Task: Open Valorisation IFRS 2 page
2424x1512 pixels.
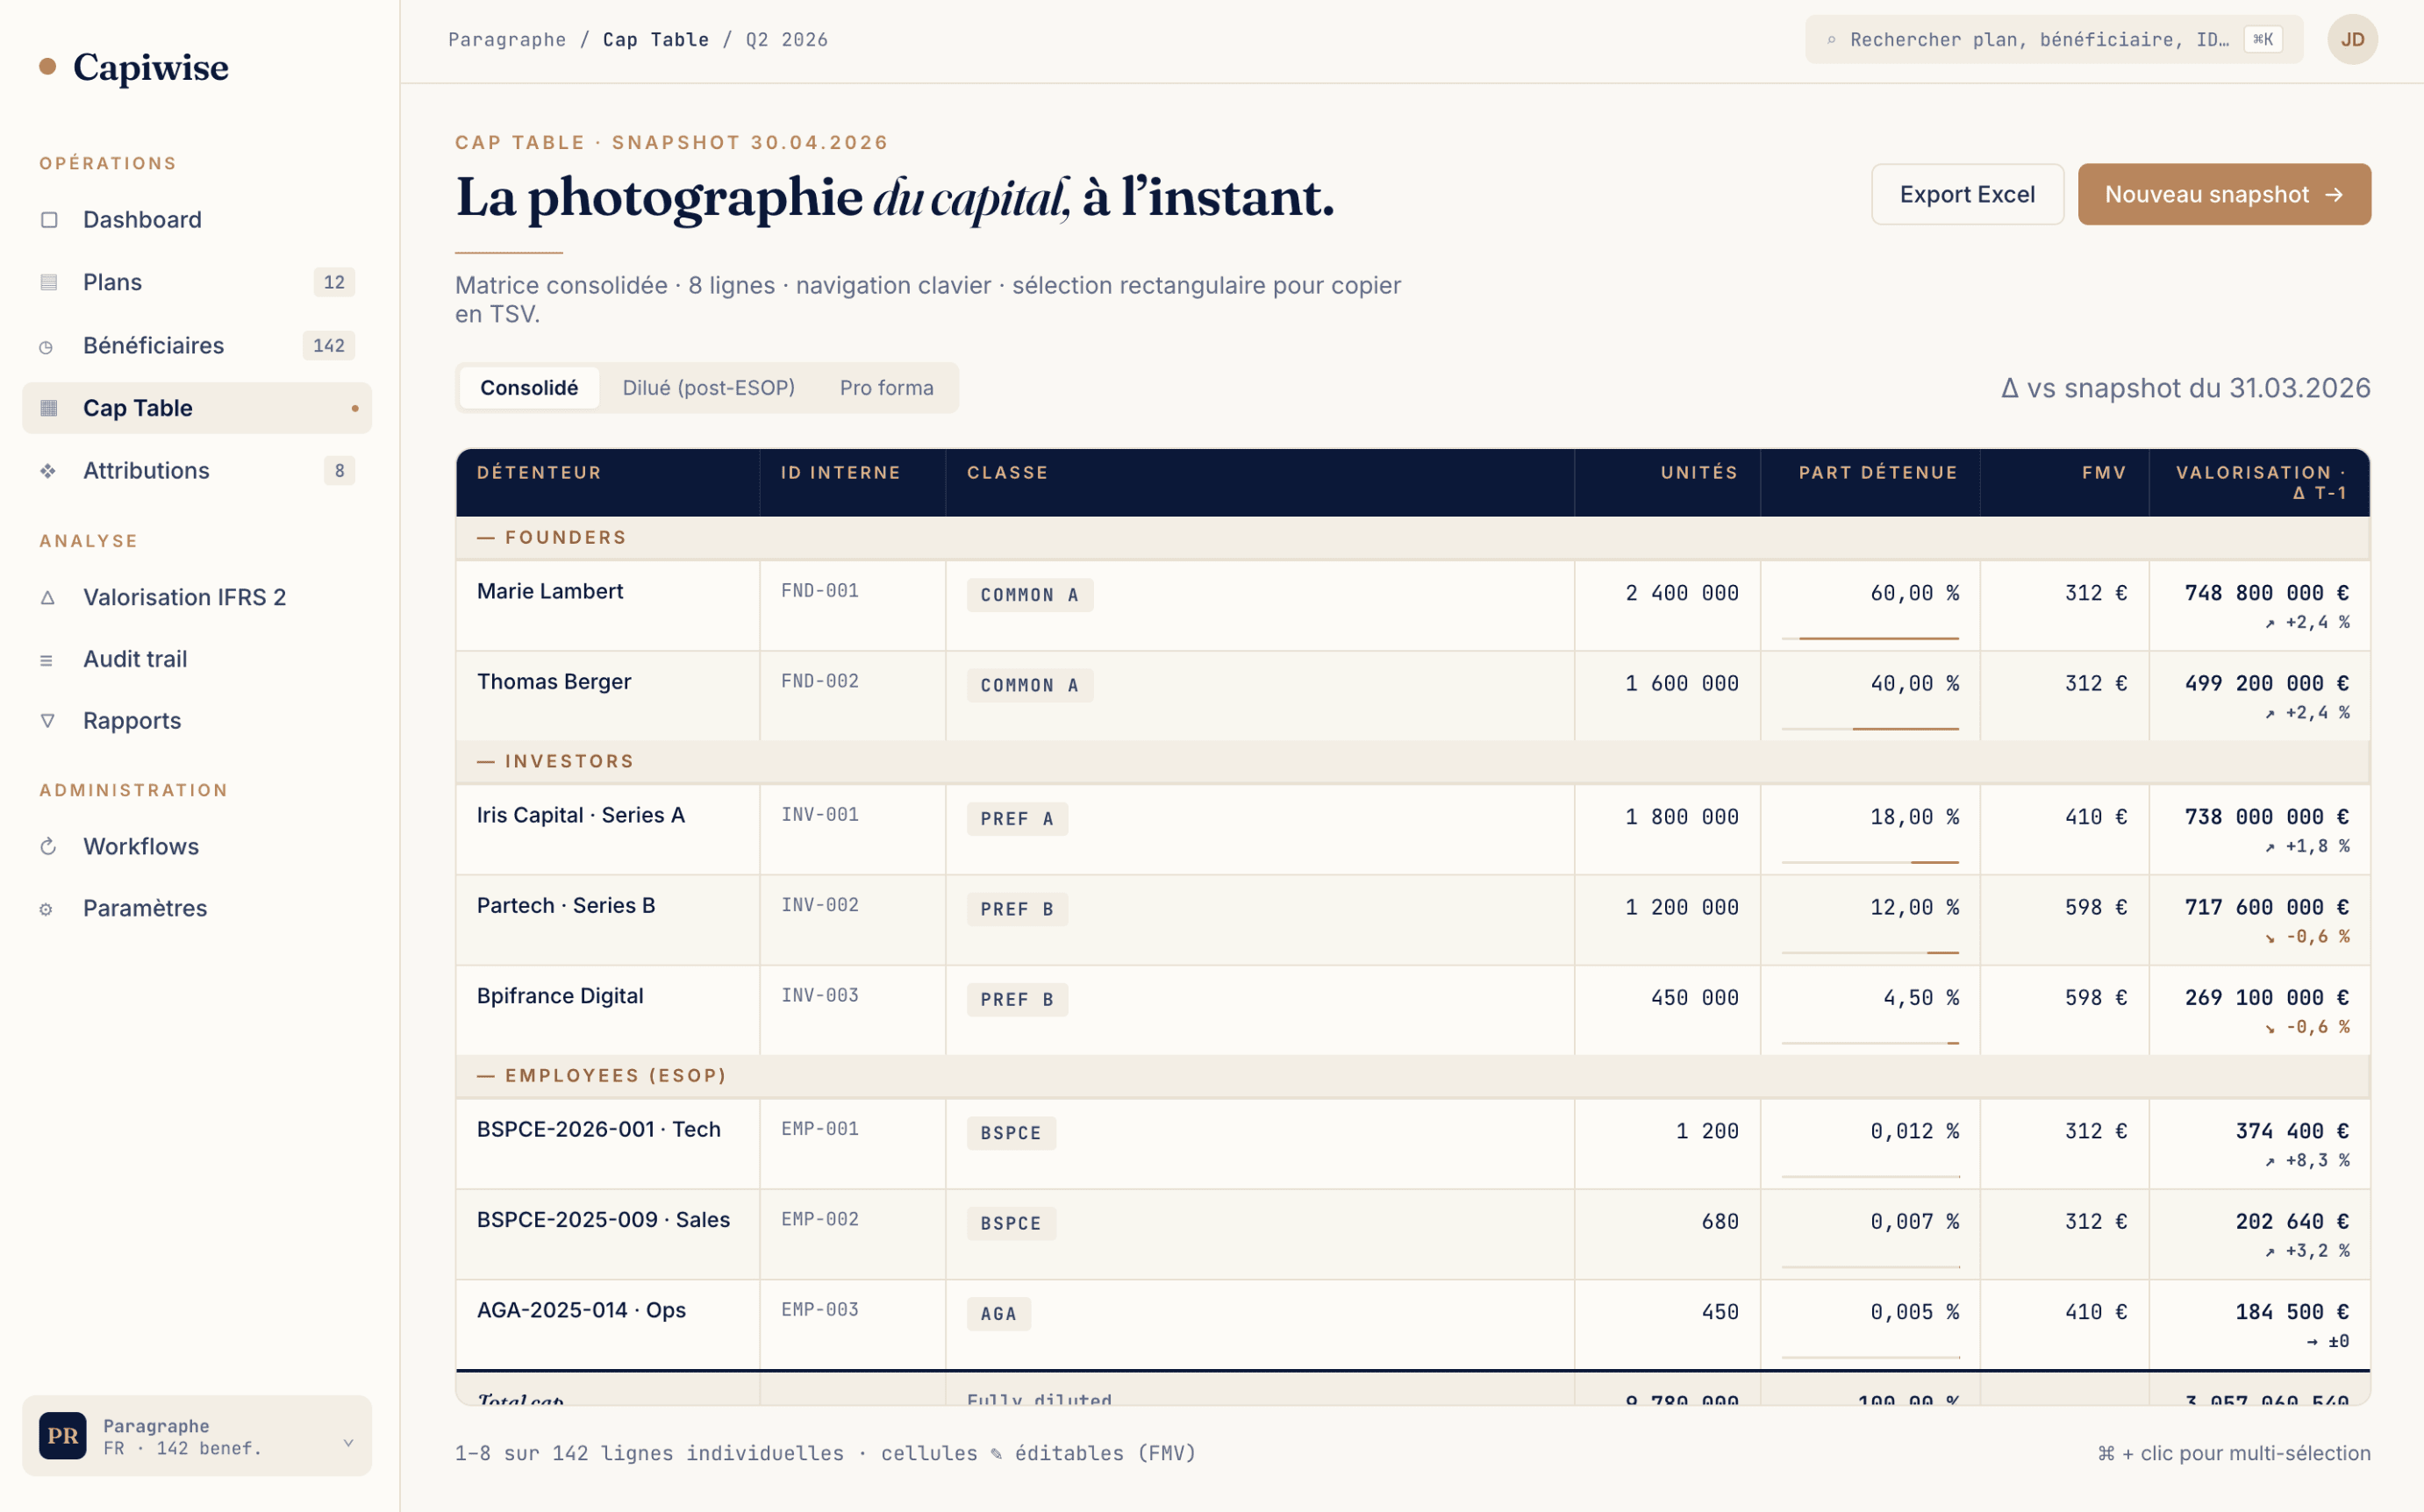Action: 197,597
